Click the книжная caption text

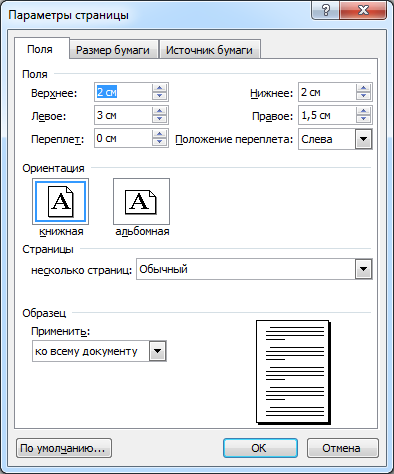click(61, 231)
